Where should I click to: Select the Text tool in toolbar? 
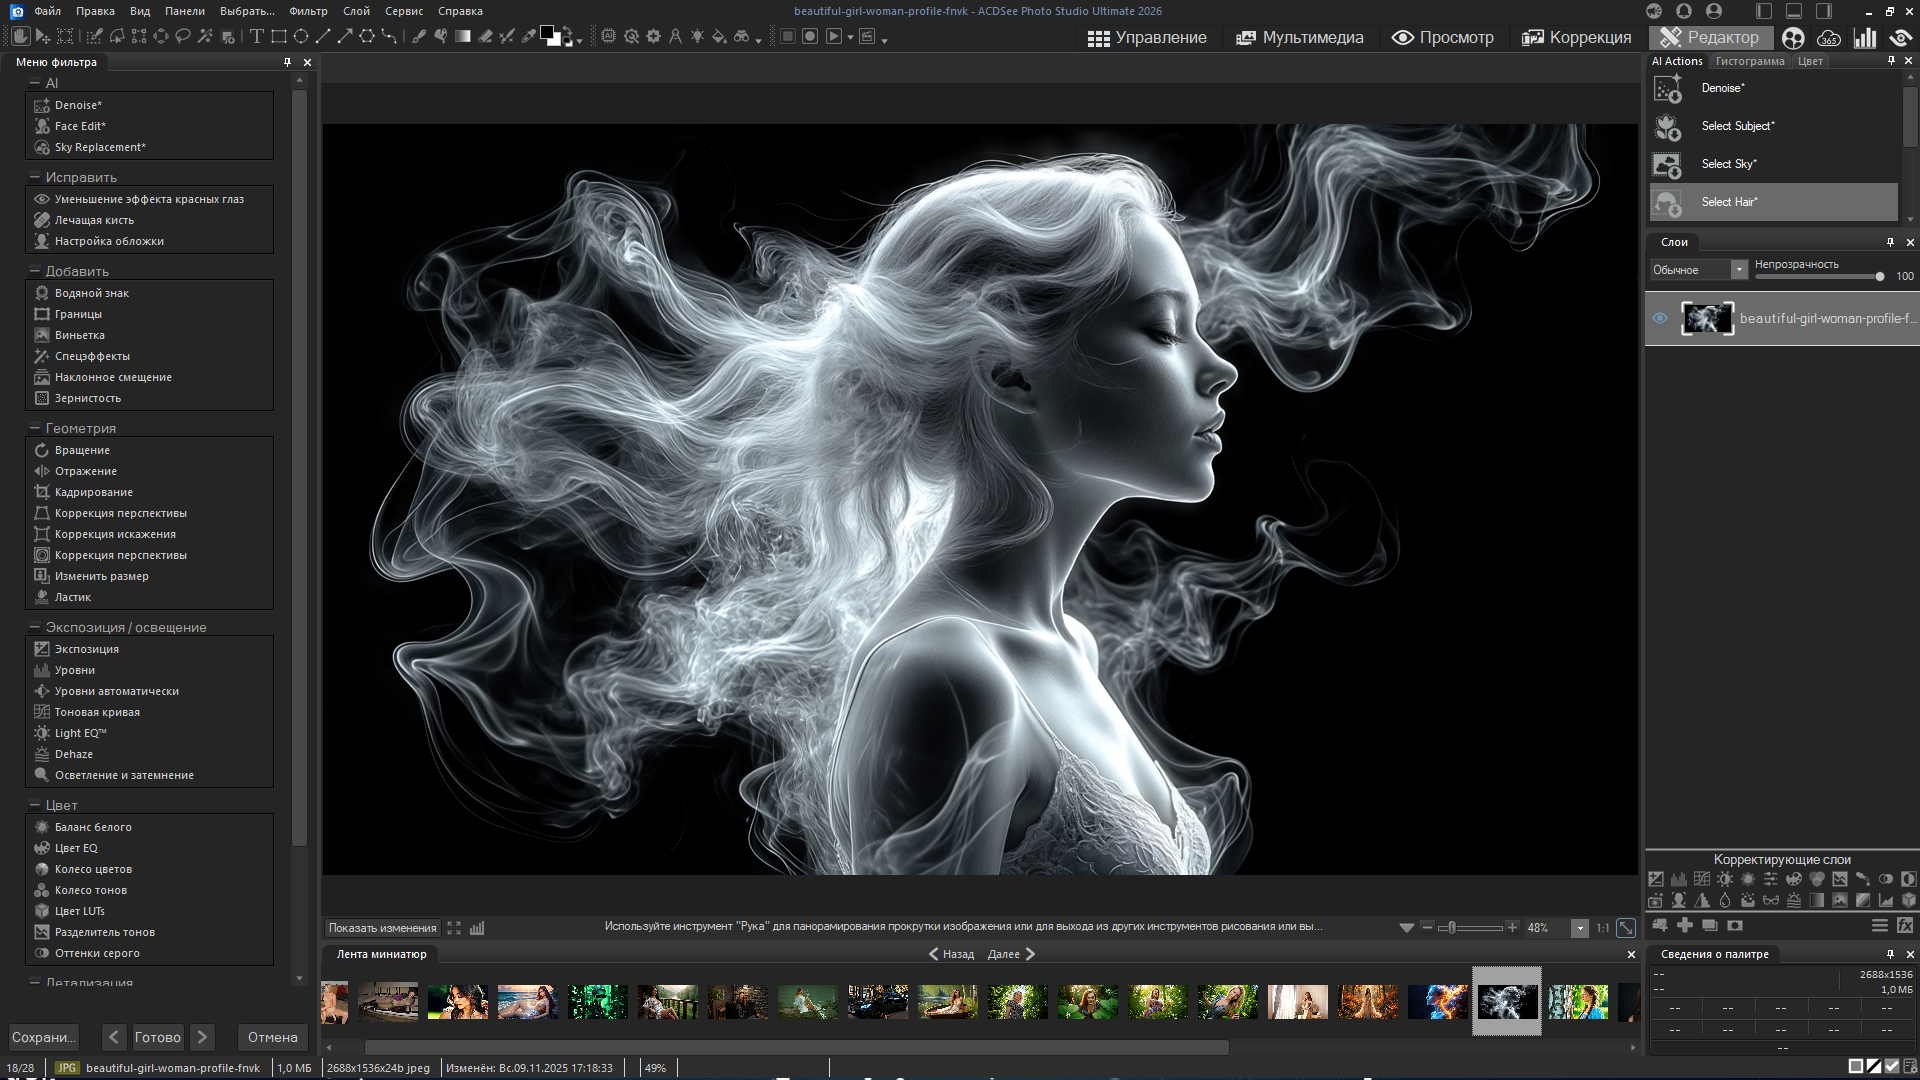[257, 36]
